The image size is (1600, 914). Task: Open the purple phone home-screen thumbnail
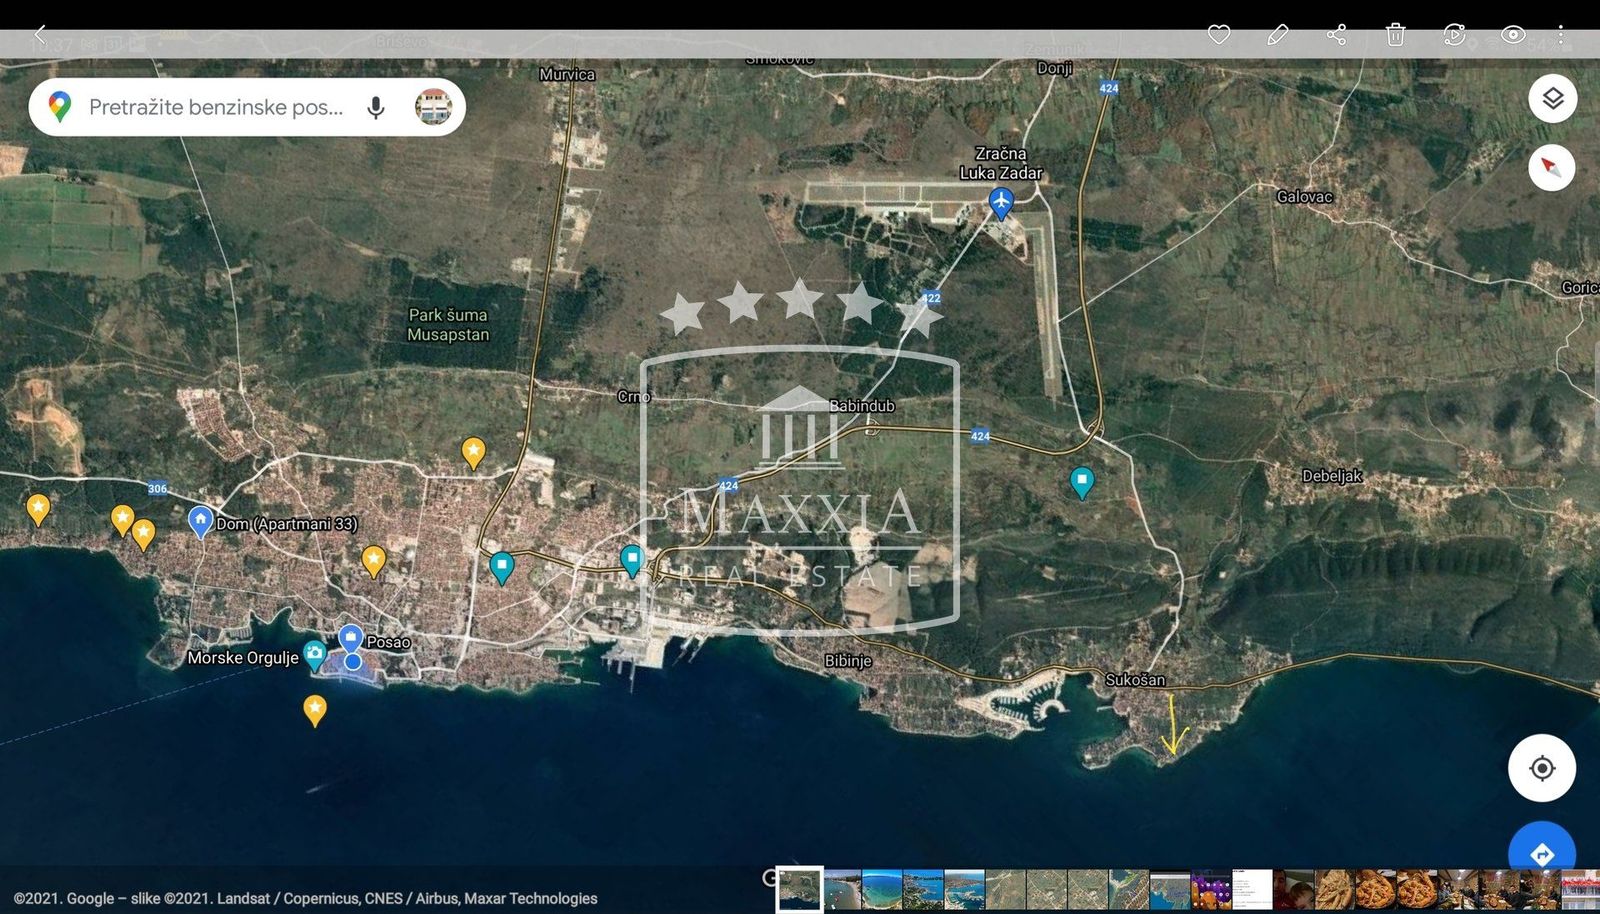tap(1211, 890)
